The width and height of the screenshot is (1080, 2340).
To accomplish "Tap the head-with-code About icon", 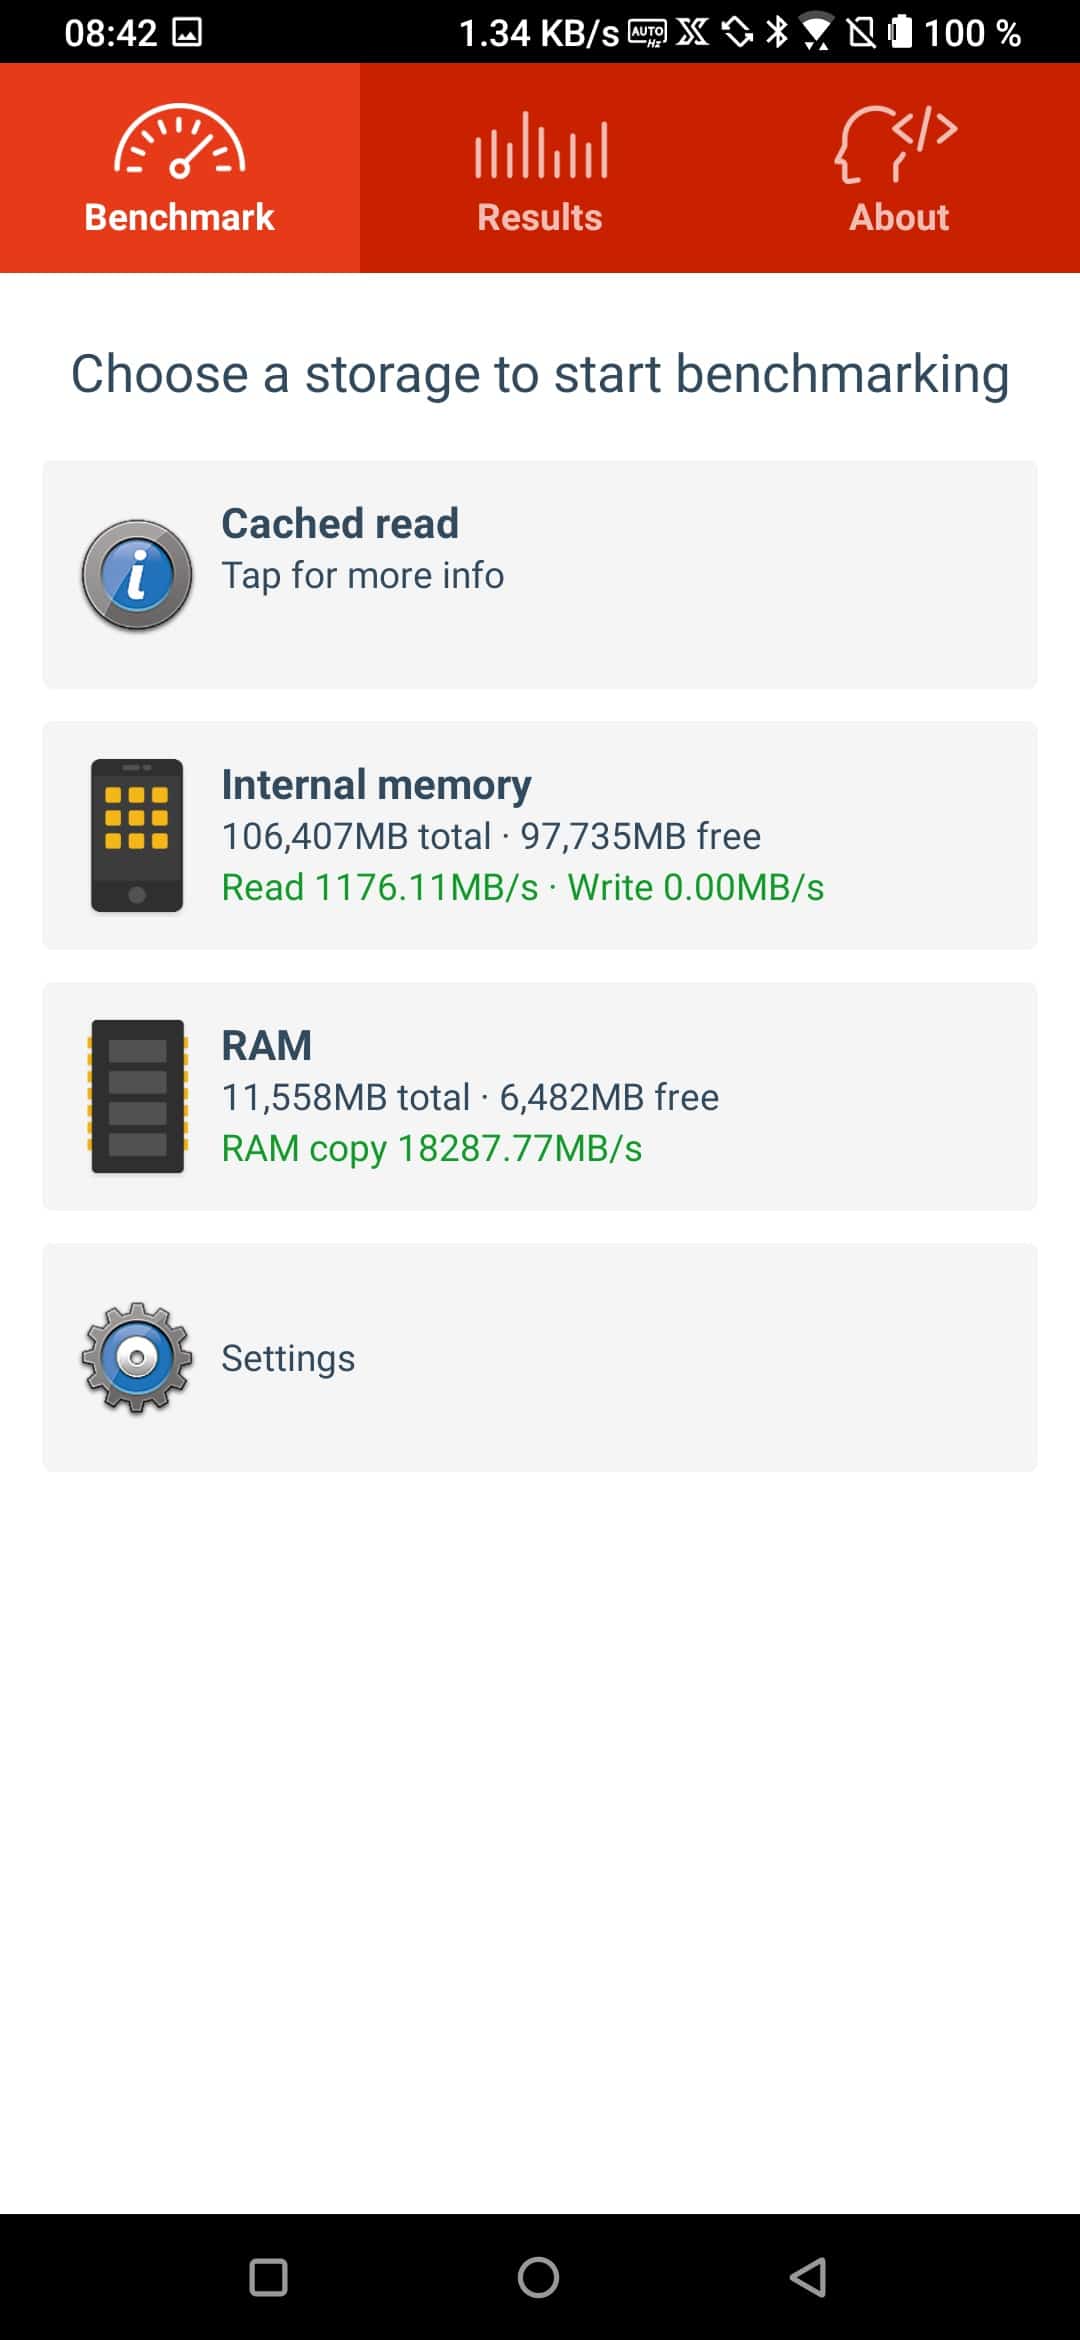I will coord(897,144).
